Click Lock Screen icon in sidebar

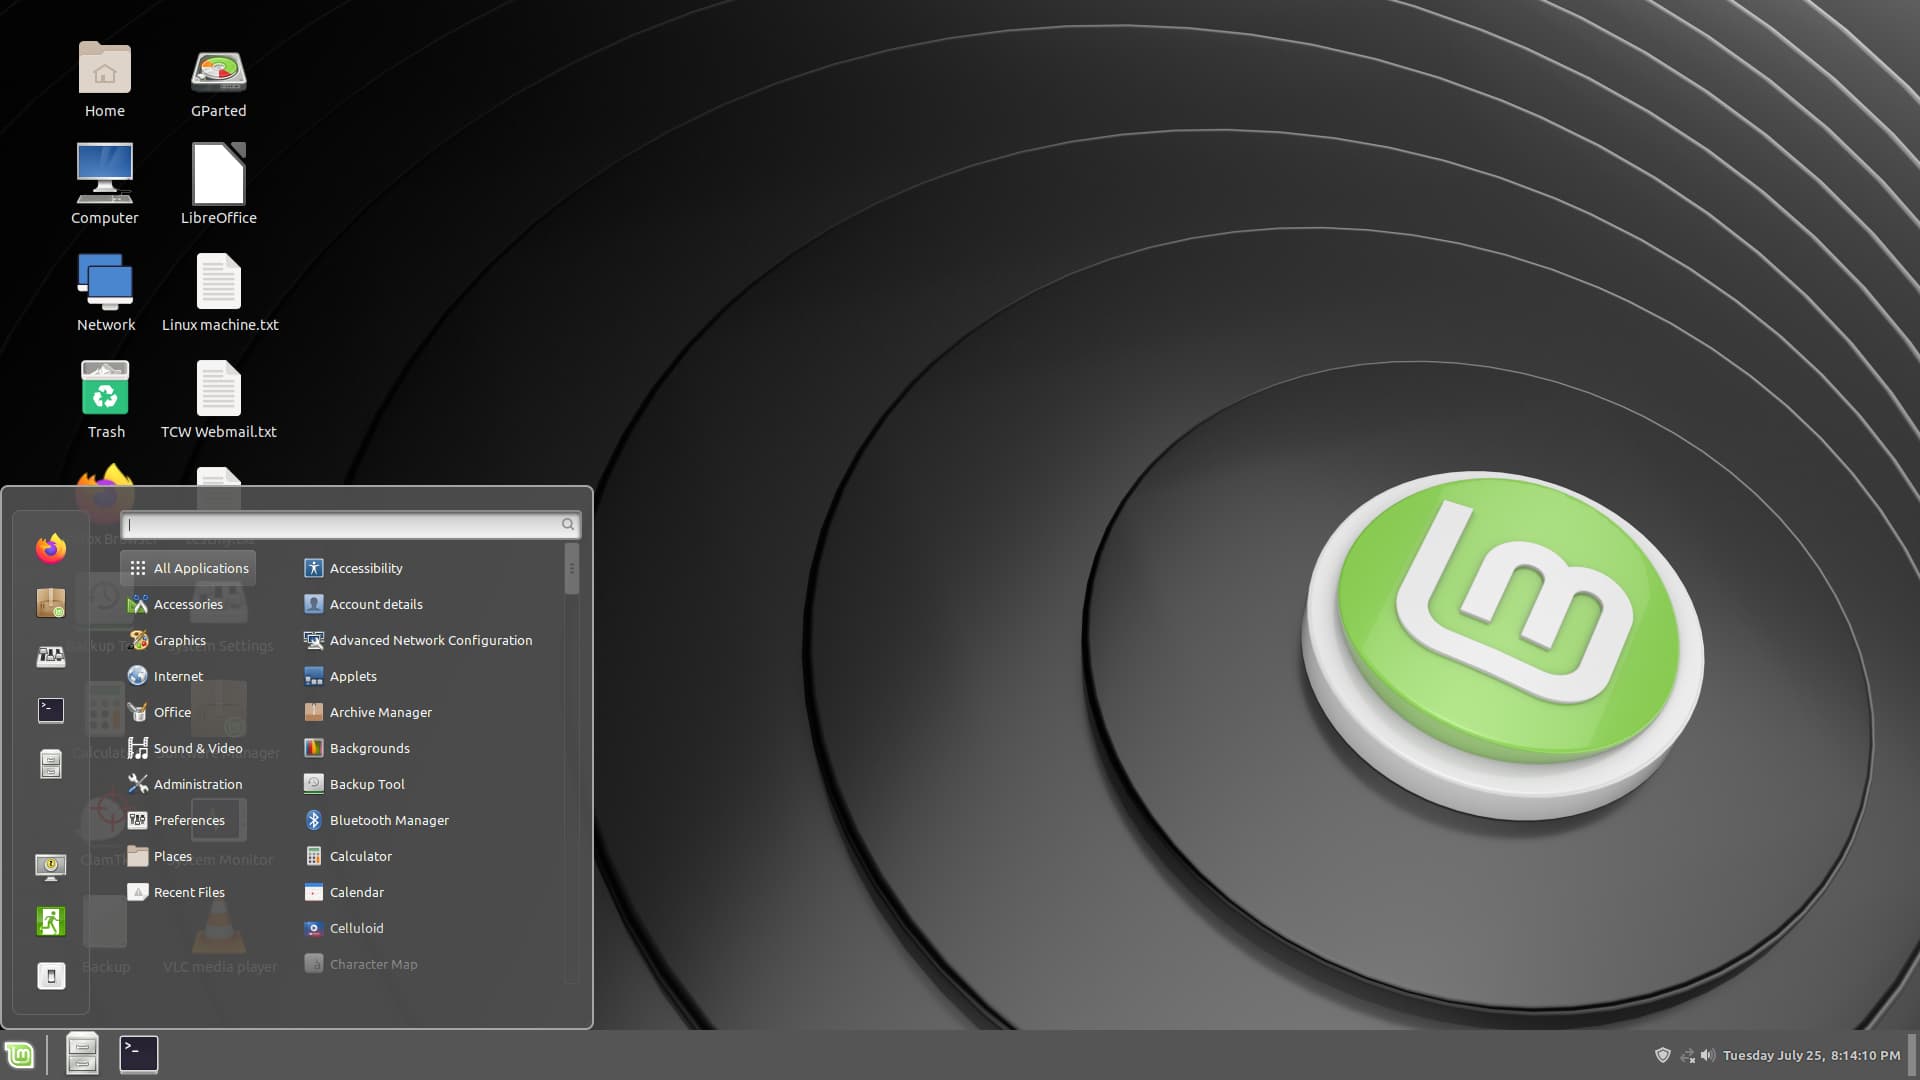click(x=51, y=866)
